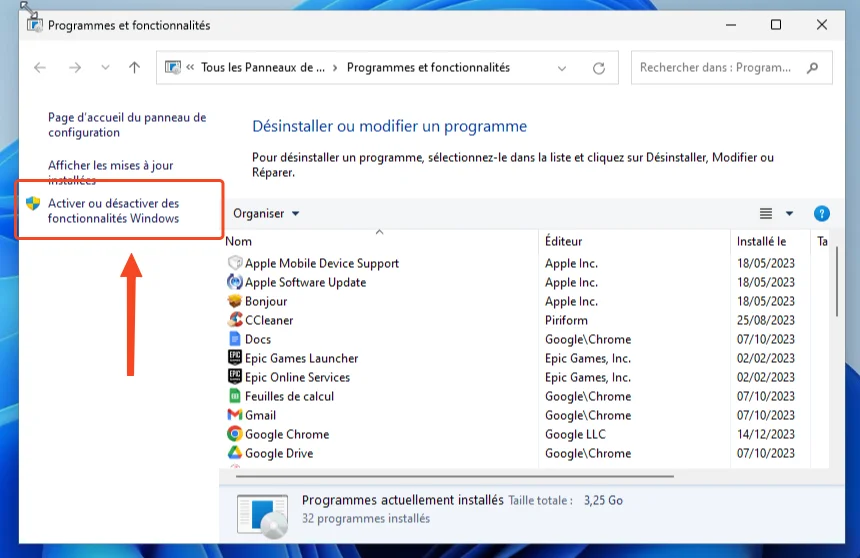The height and width of the screenshot is (558, 860).
Task: Sort list by Nom column header
Action: tap(239, 241)
